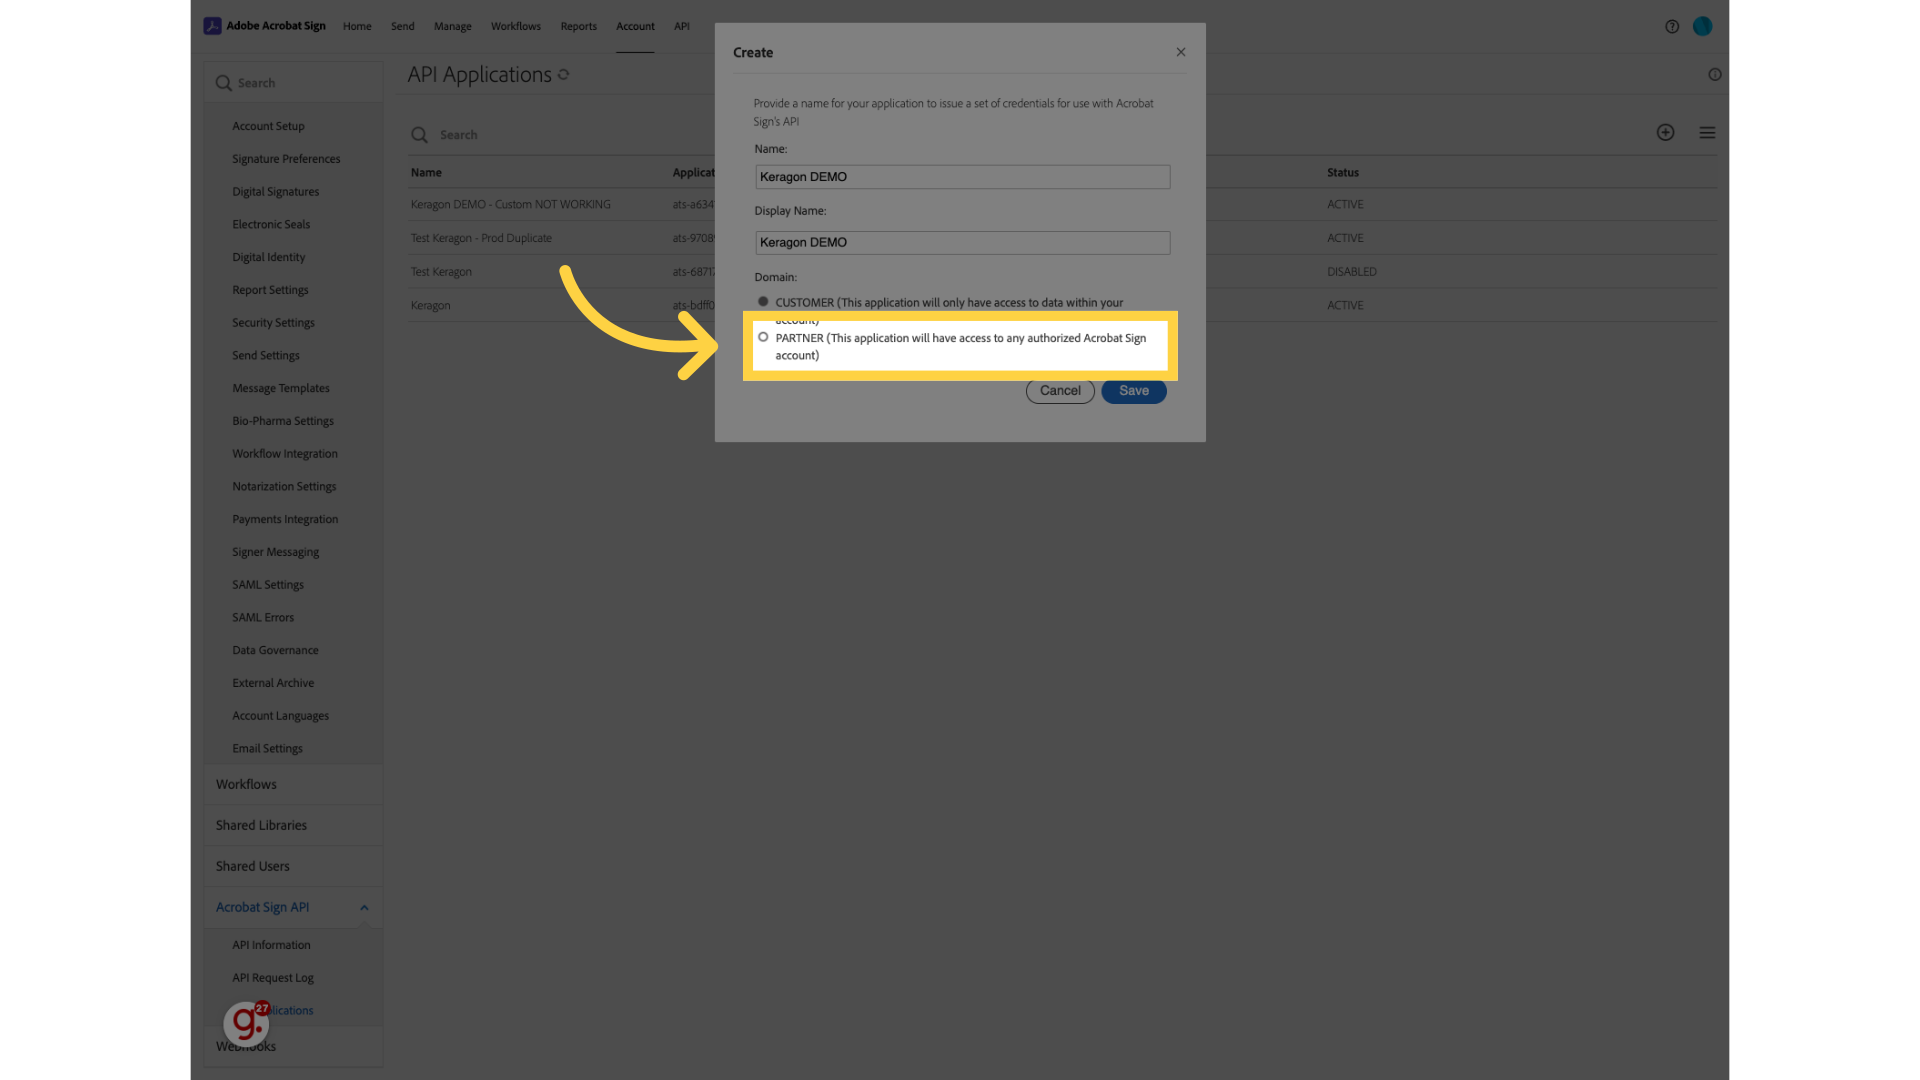Open Email Settings

pos(268,749)
